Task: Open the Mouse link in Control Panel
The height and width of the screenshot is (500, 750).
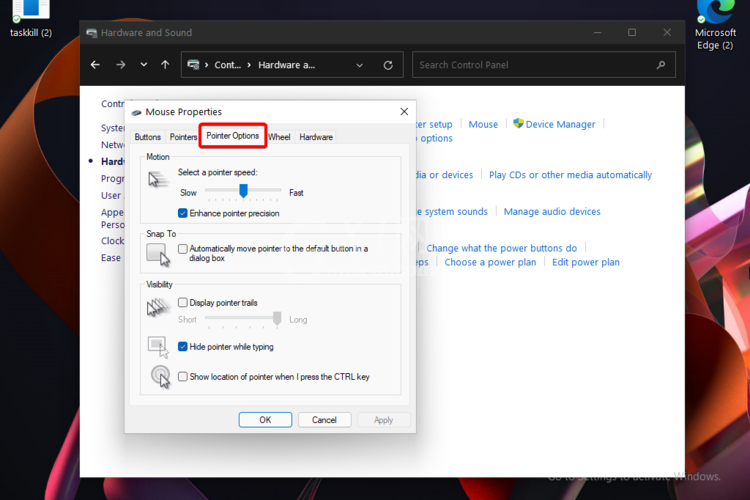Action: tap(483, 124)
